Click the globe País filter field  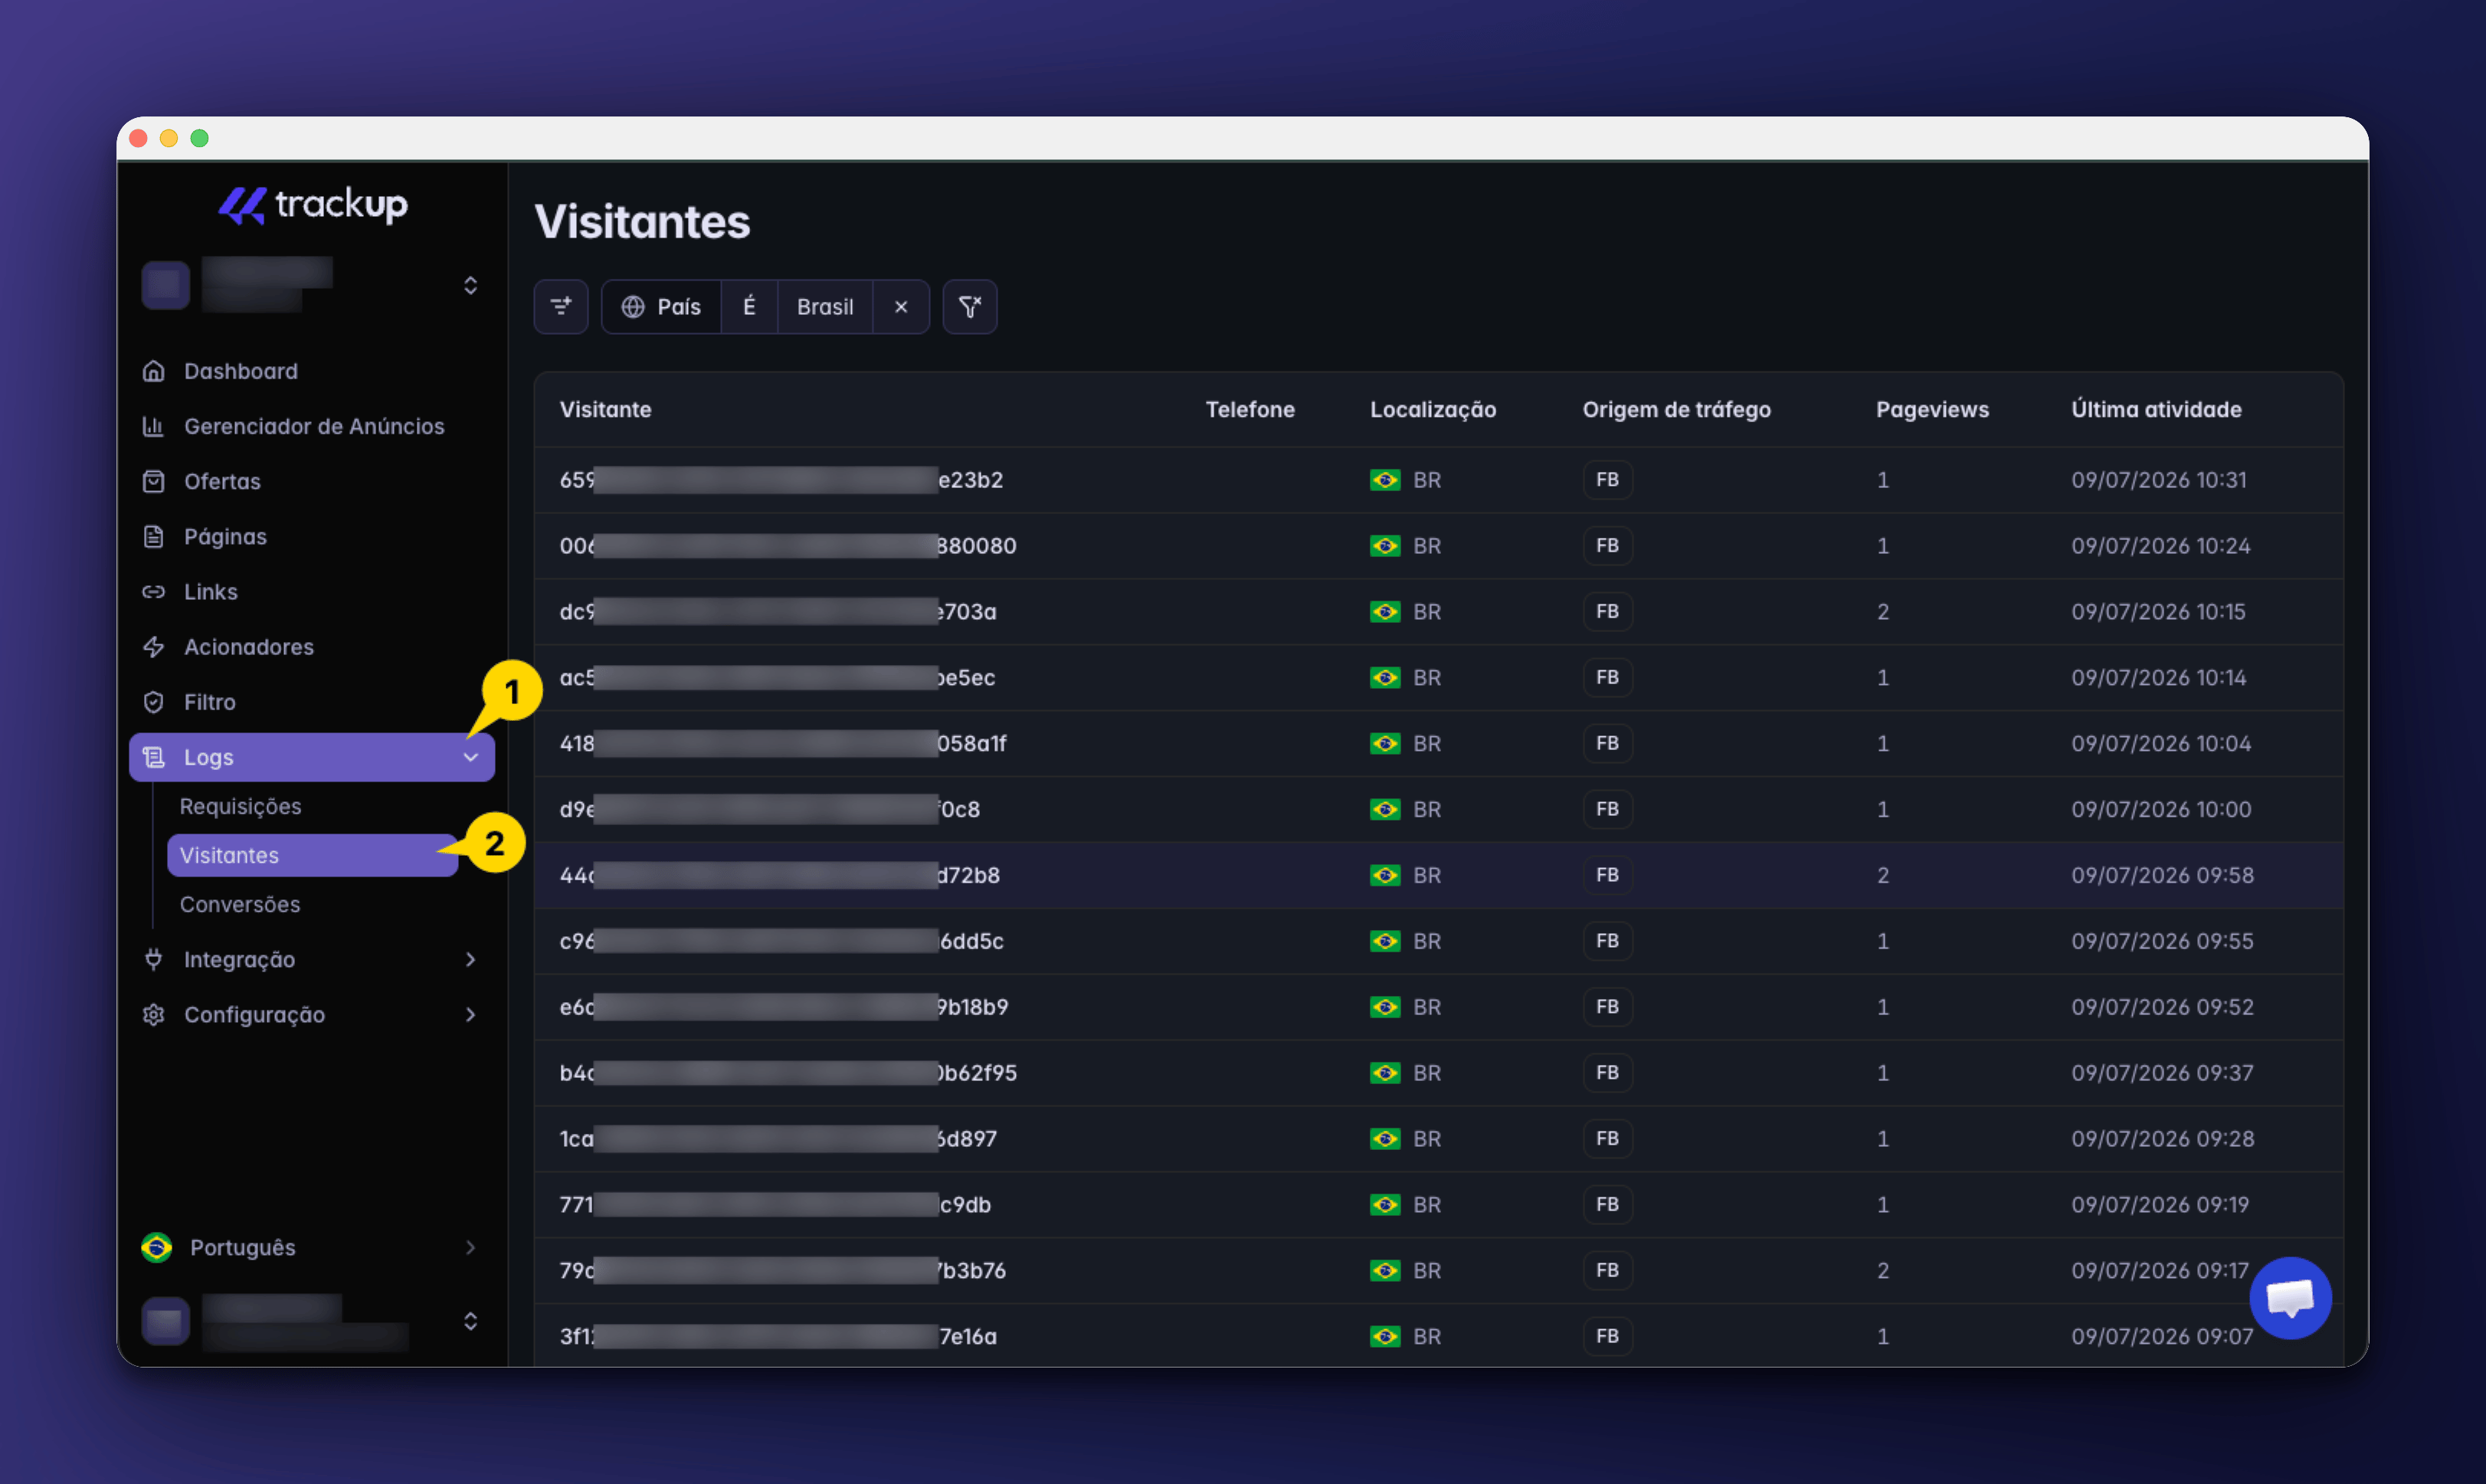[661, 307]
